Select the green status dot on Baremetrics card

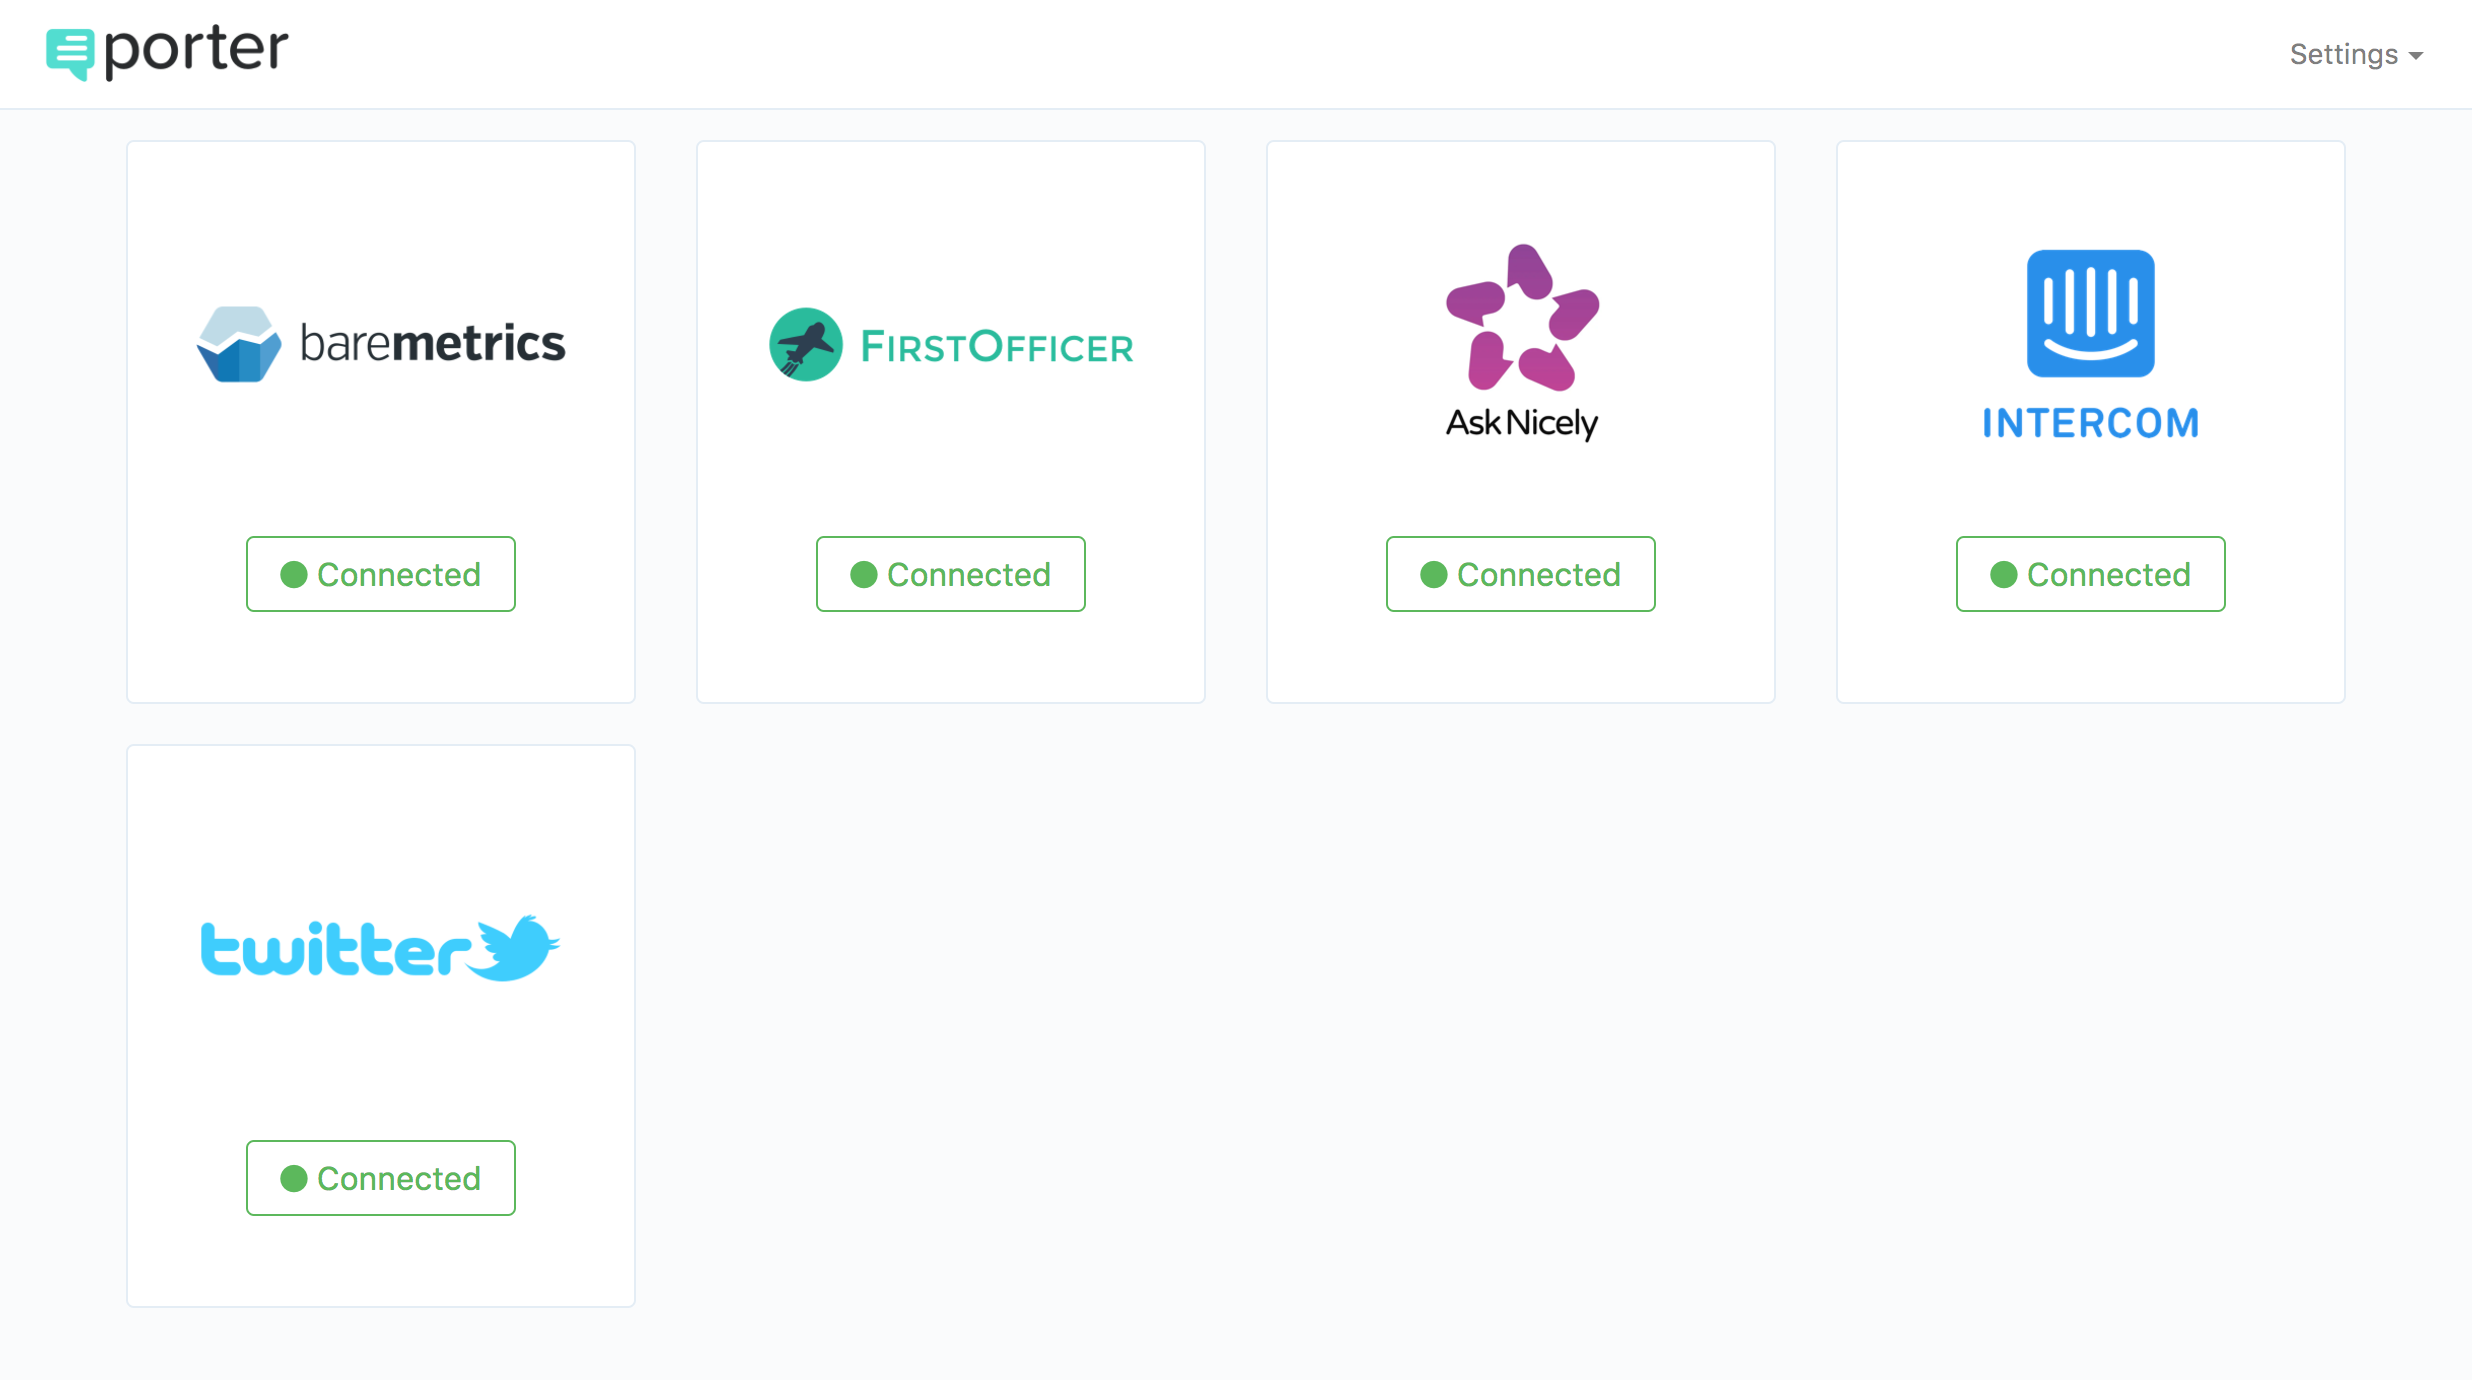pos(295,574)
